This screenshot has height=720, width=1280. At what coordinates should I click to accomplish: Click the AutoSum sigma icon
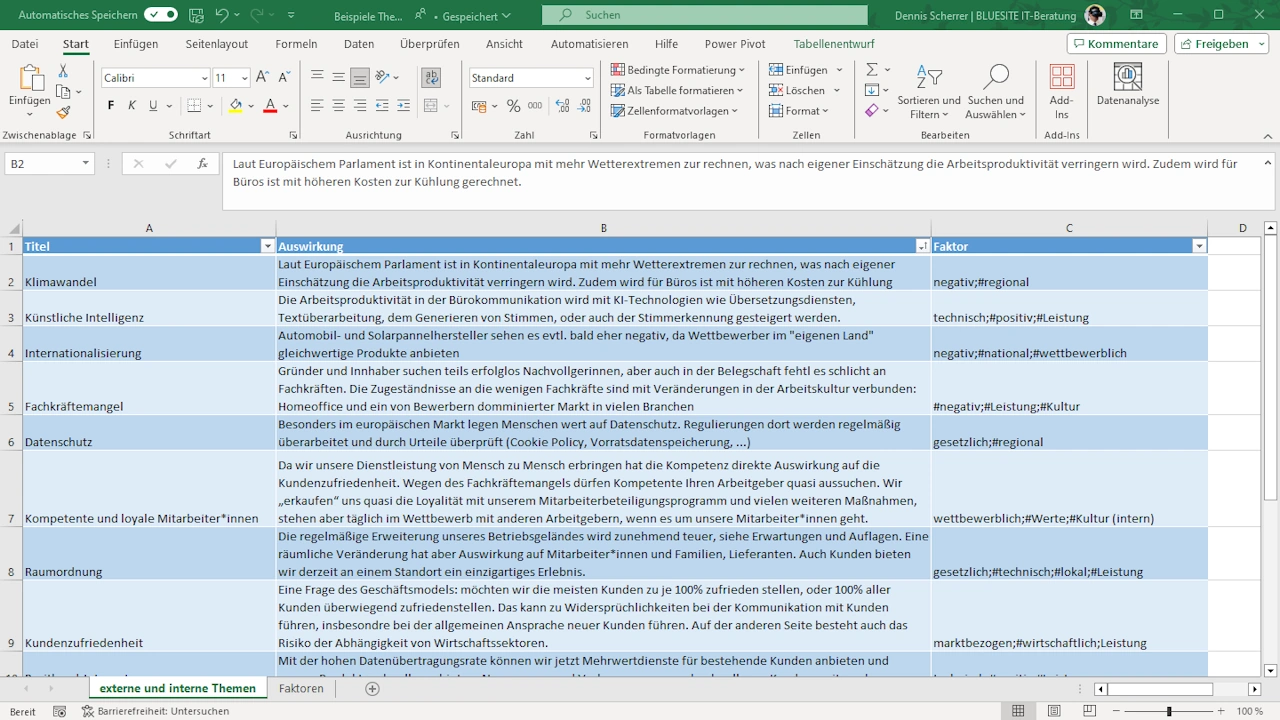coord(872,70)
